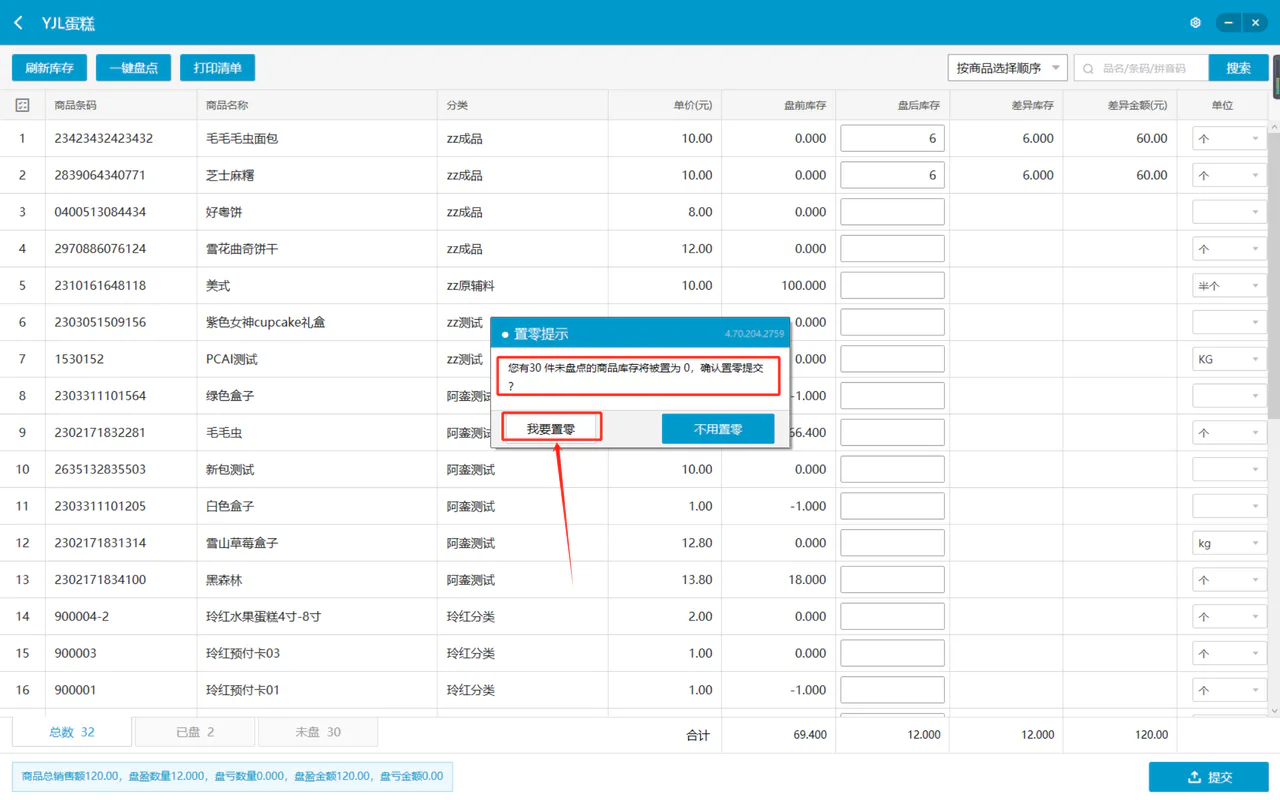Click select-all icon in table header
Viewport: 1280px width, 800px height.
coord(22,105)
